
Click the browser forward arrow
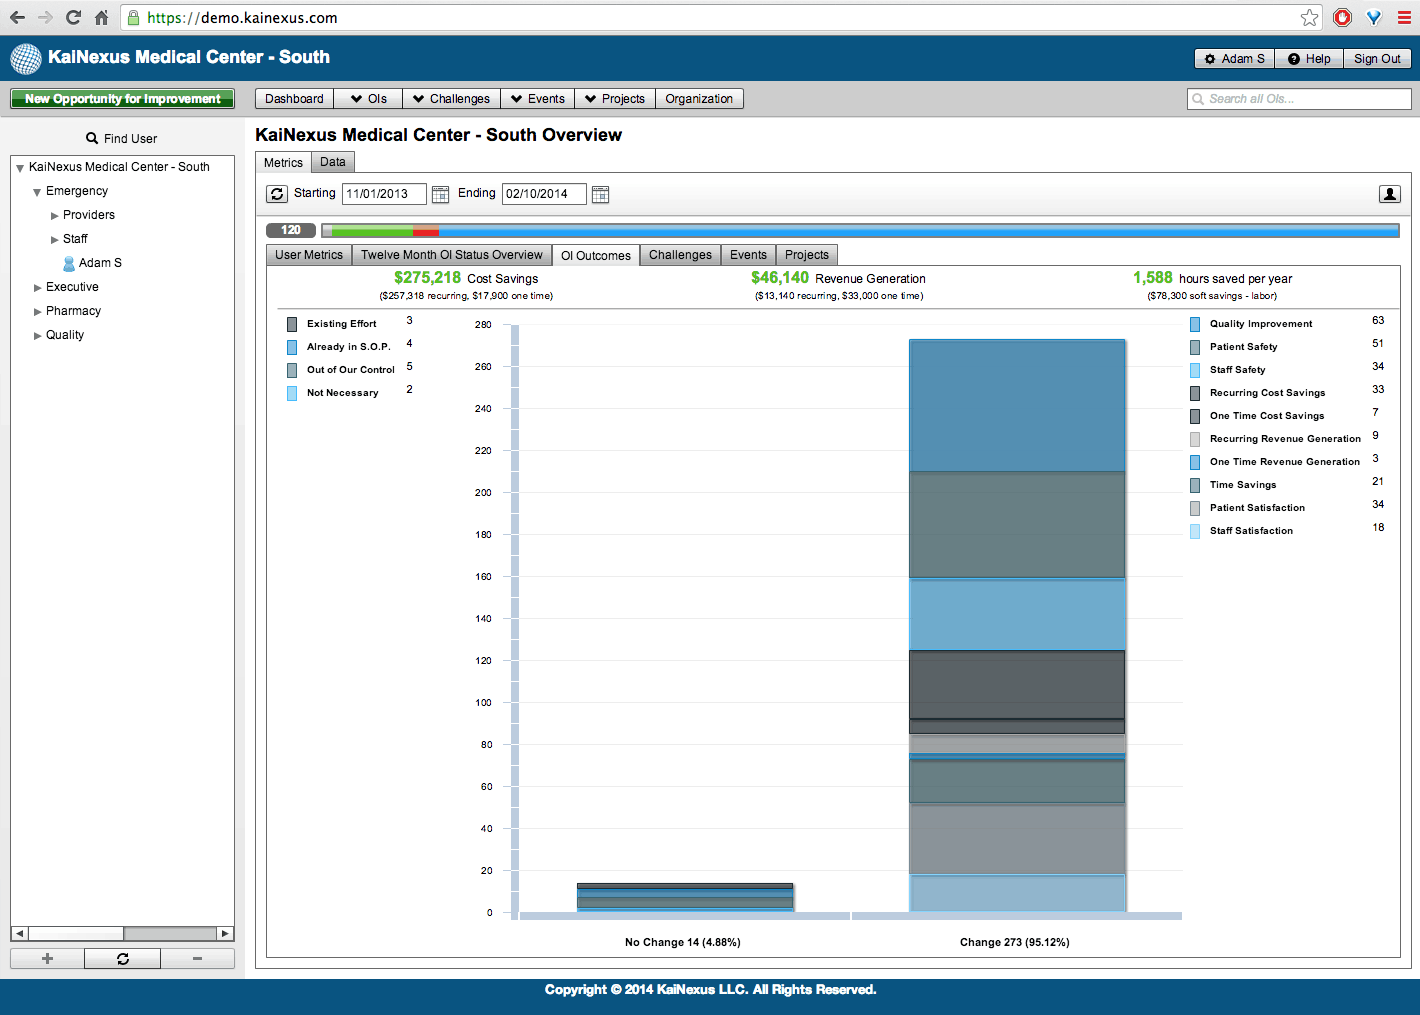[45, 17]
